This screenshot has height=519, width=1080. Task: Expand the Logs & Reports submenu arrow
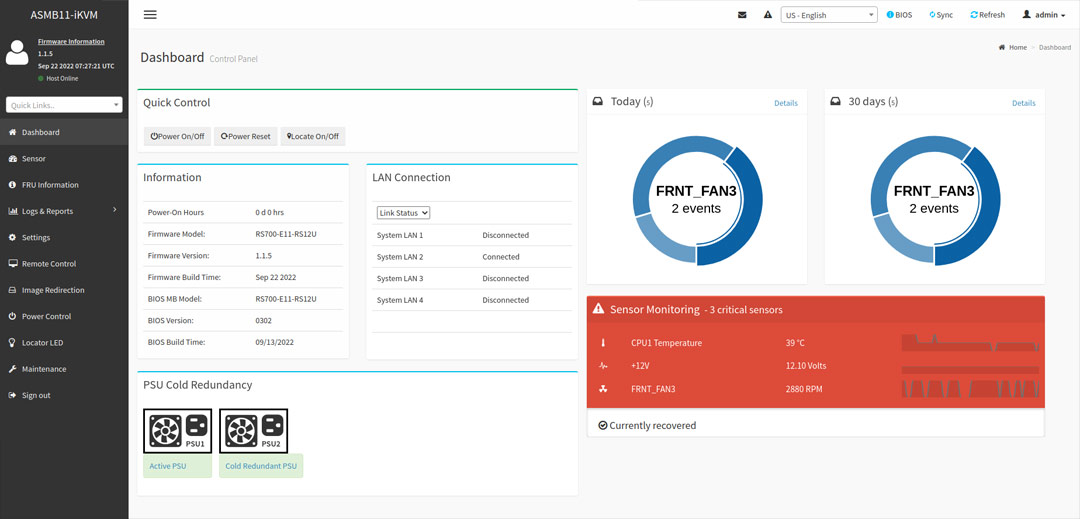114,210
